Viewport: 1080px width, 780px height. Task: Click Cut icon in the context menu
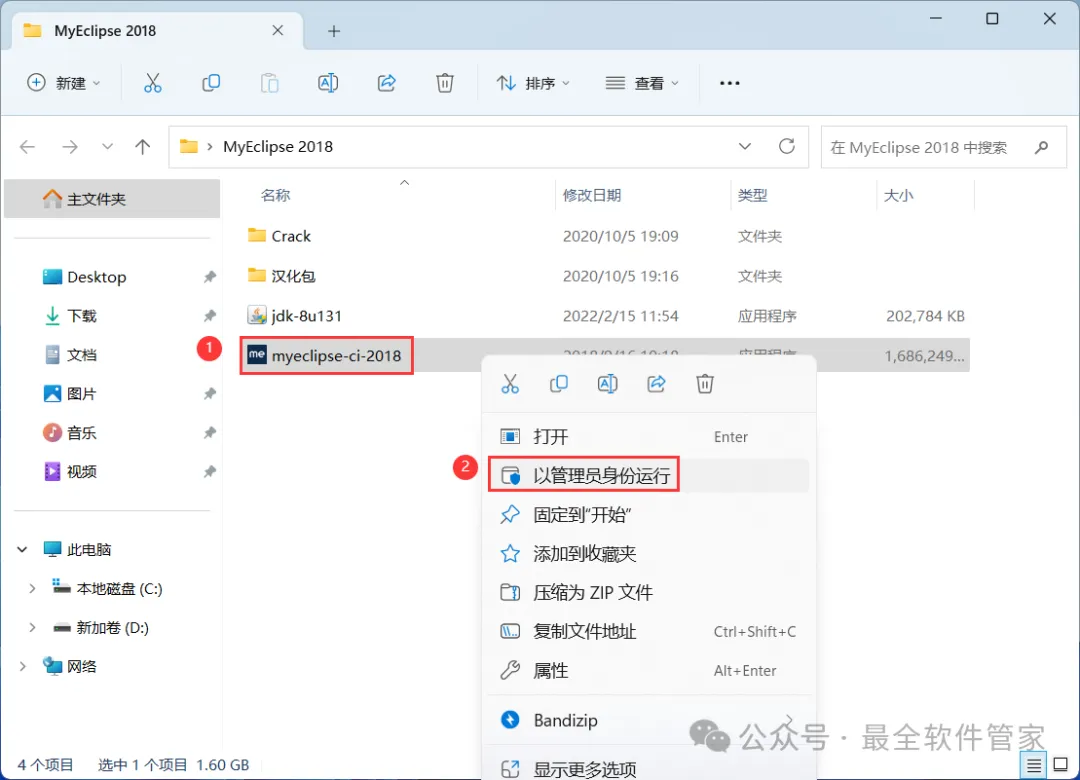[510, 384]
